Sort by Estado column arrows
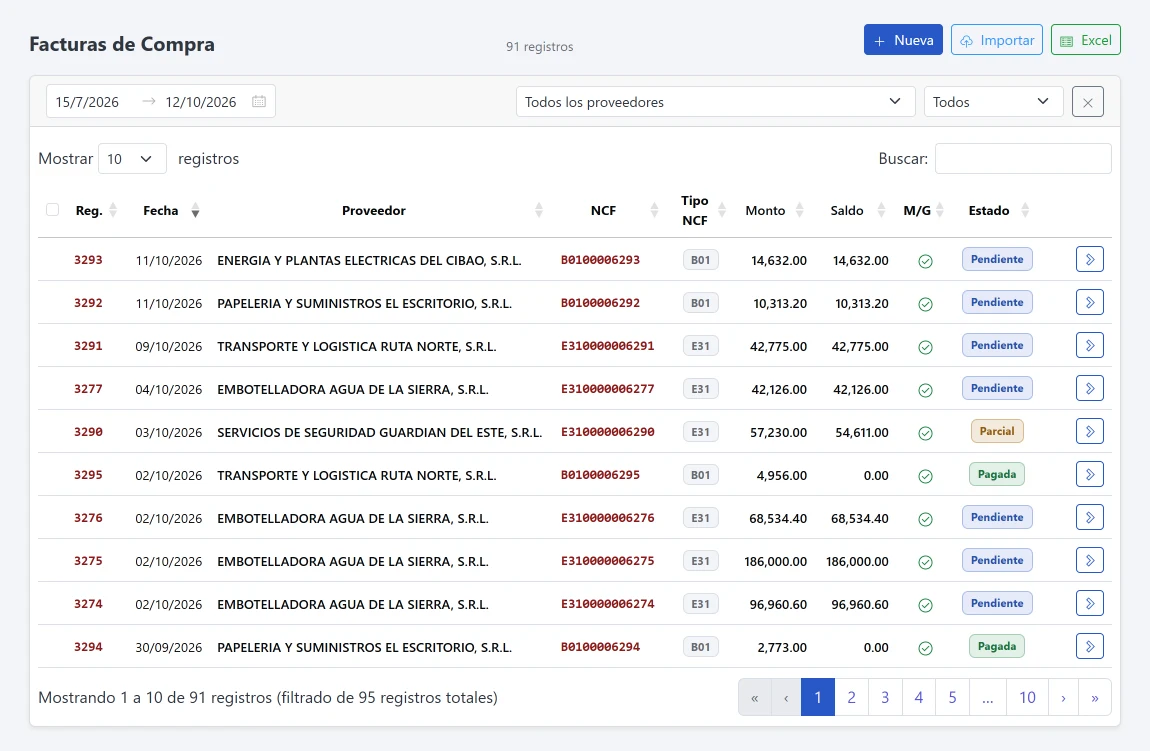1150x751 pixels. coord(1025,210)
